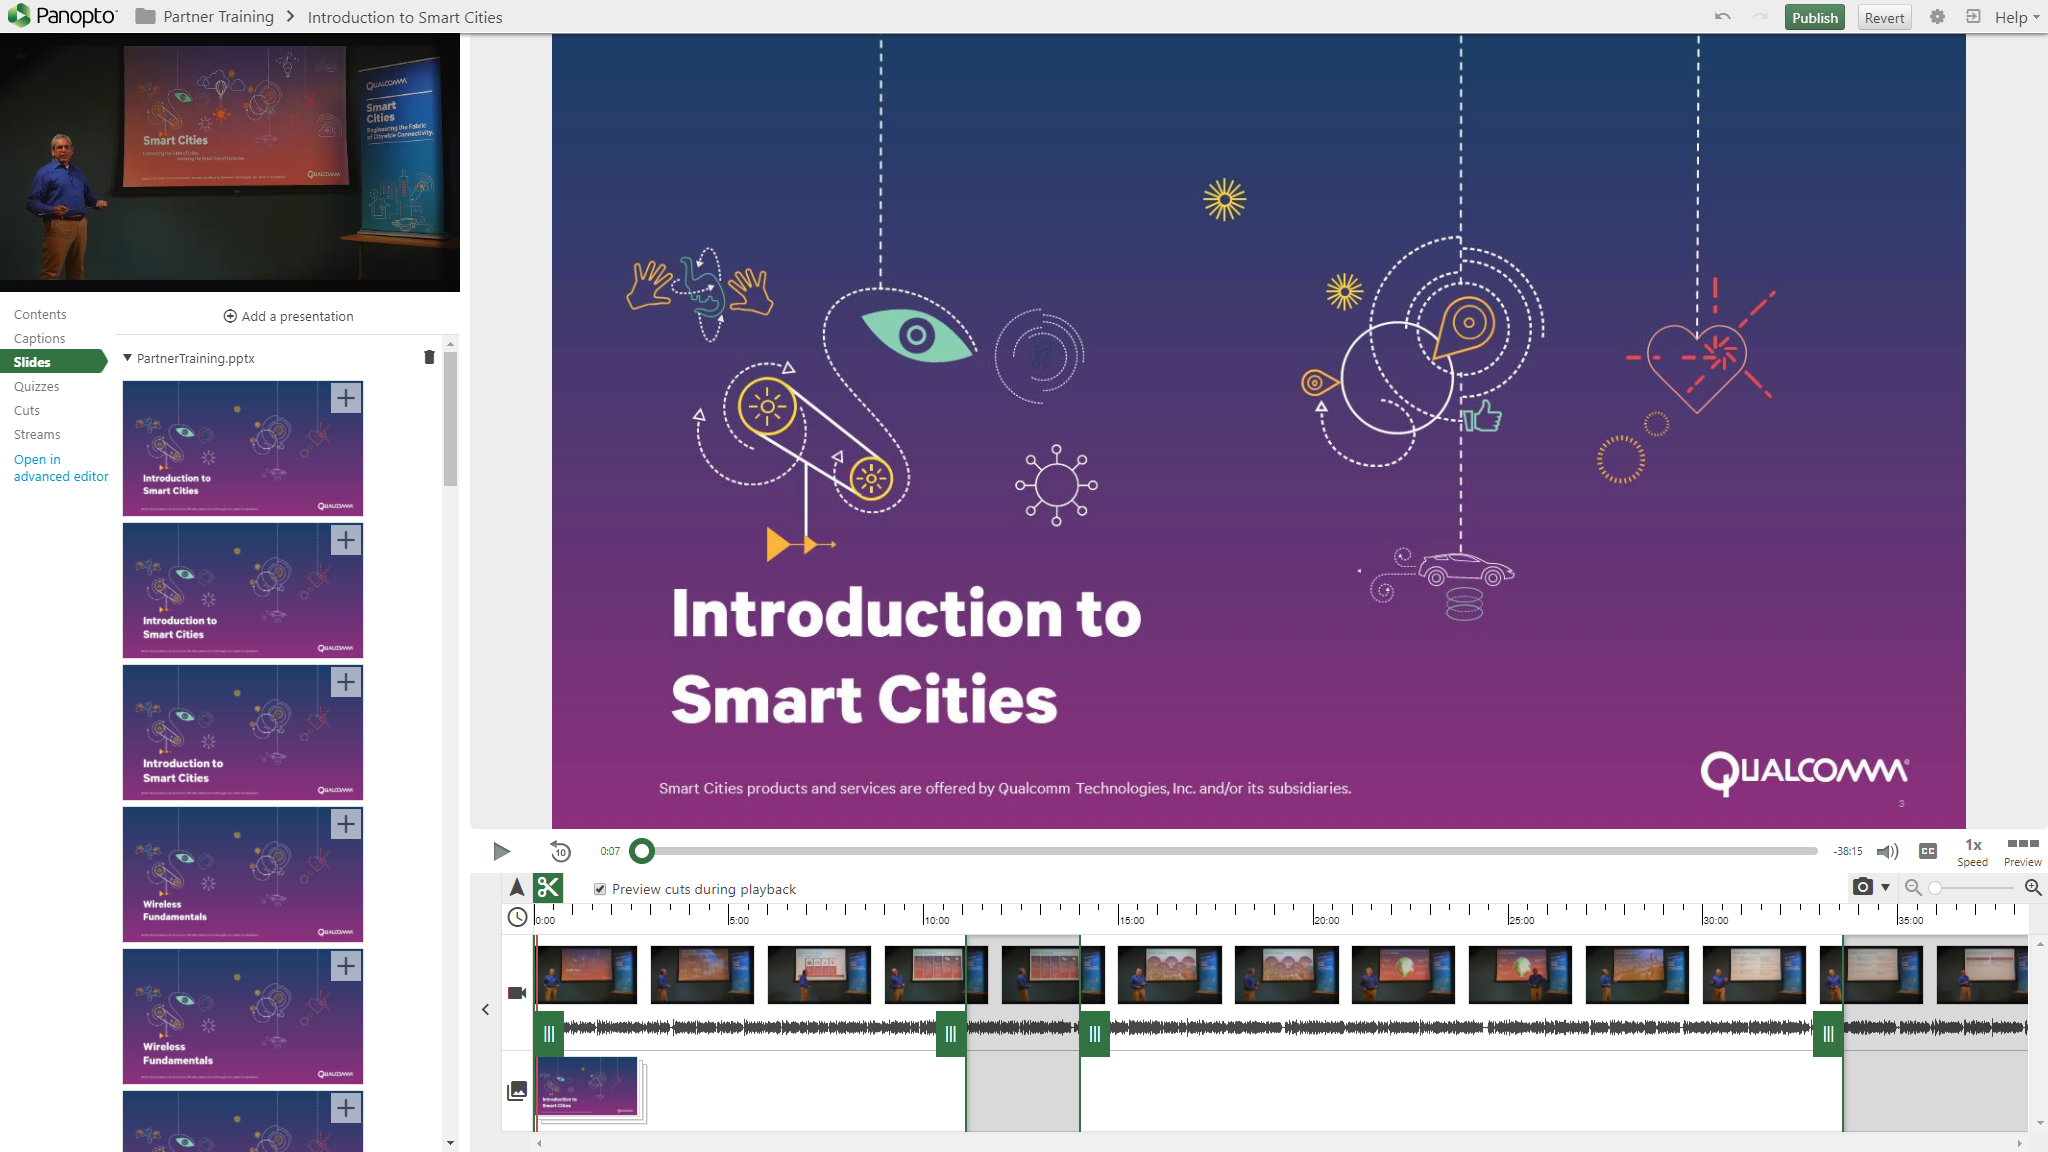Add first Wireless Fundamentals slide

click(346, 824)
